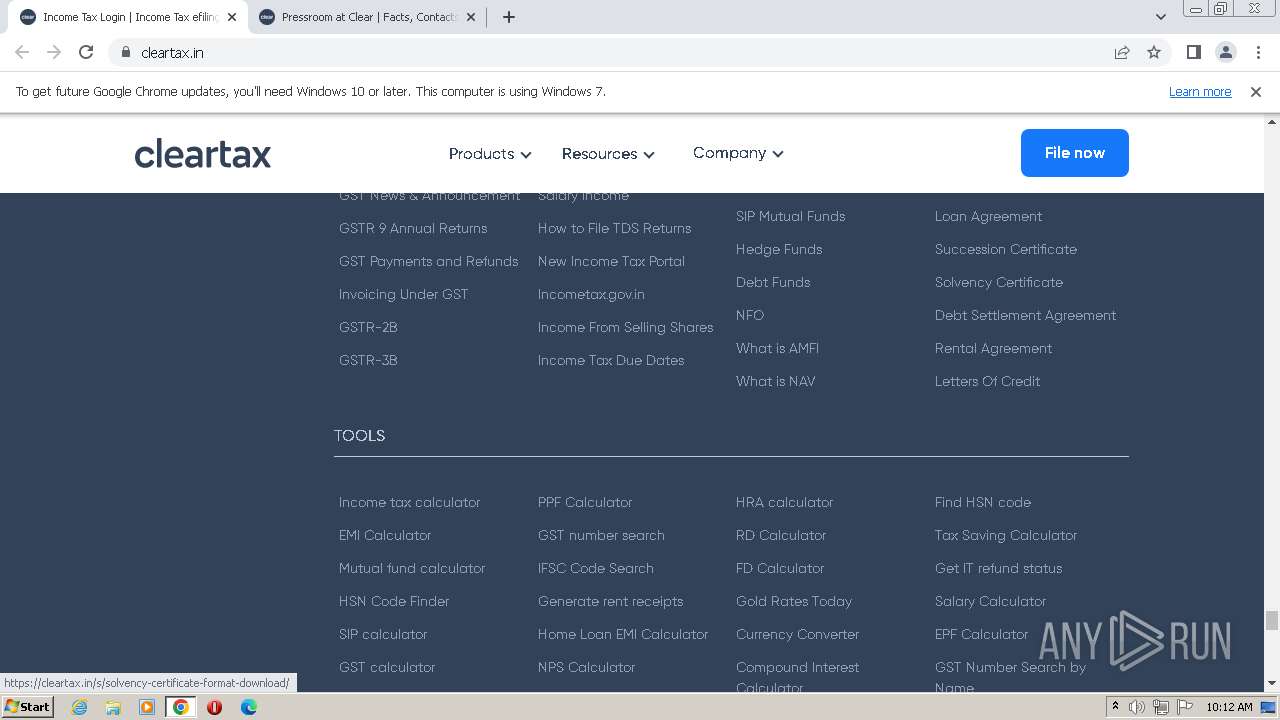The image size is (1280, 720).
Task: Open Chrome's three-dot menu
Action: [1258, 52]
